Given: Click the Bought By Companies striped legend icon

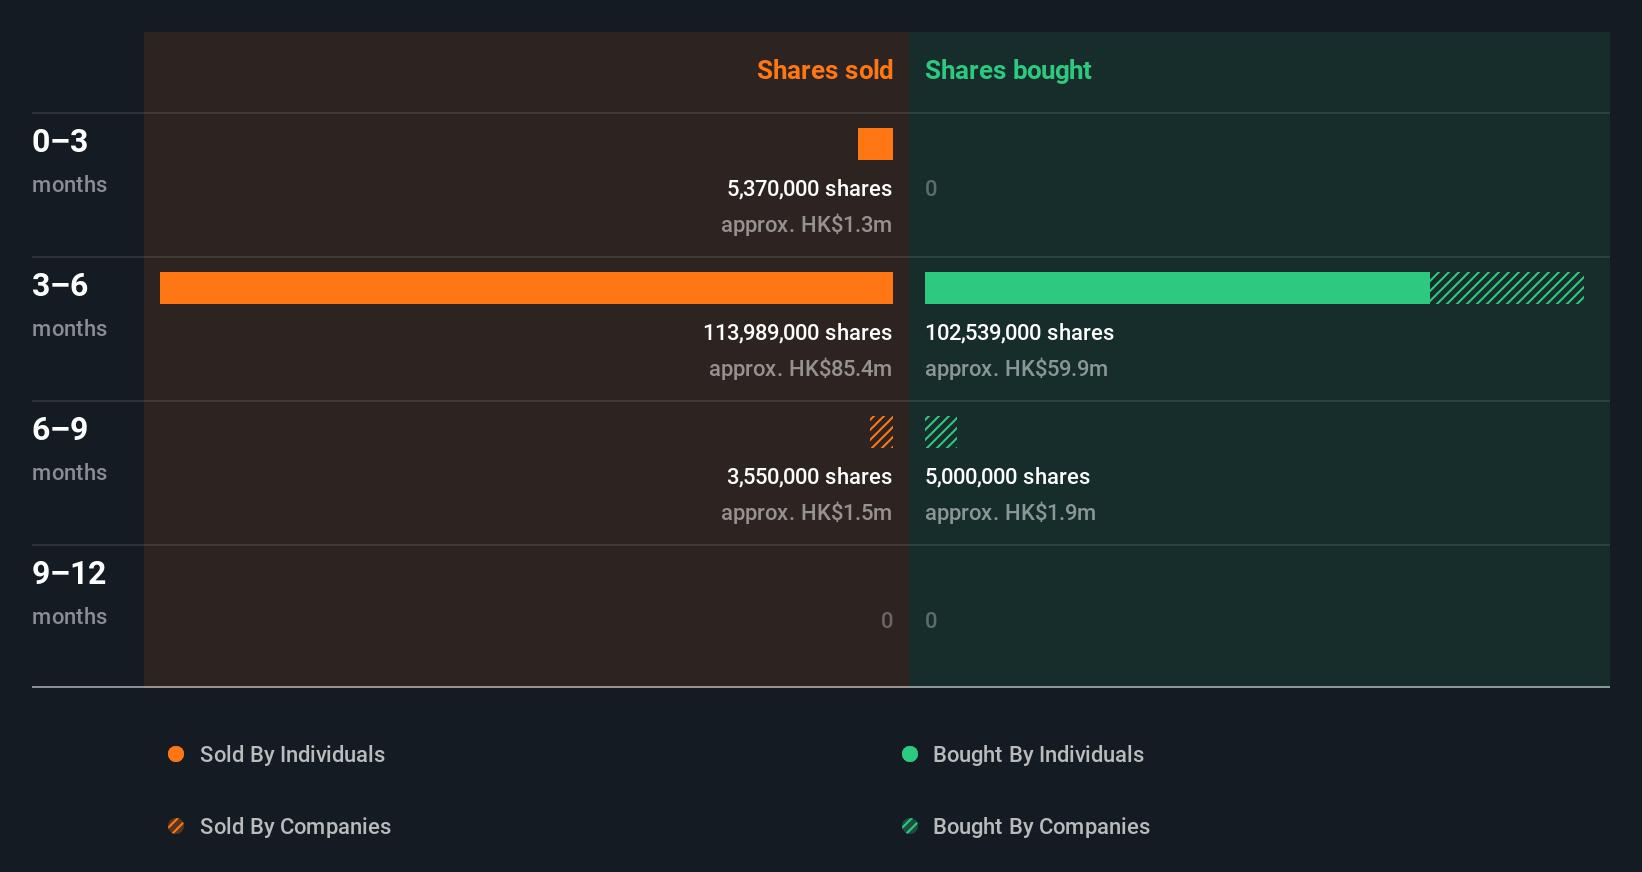Looking at the screenshot, I should 910,826.
